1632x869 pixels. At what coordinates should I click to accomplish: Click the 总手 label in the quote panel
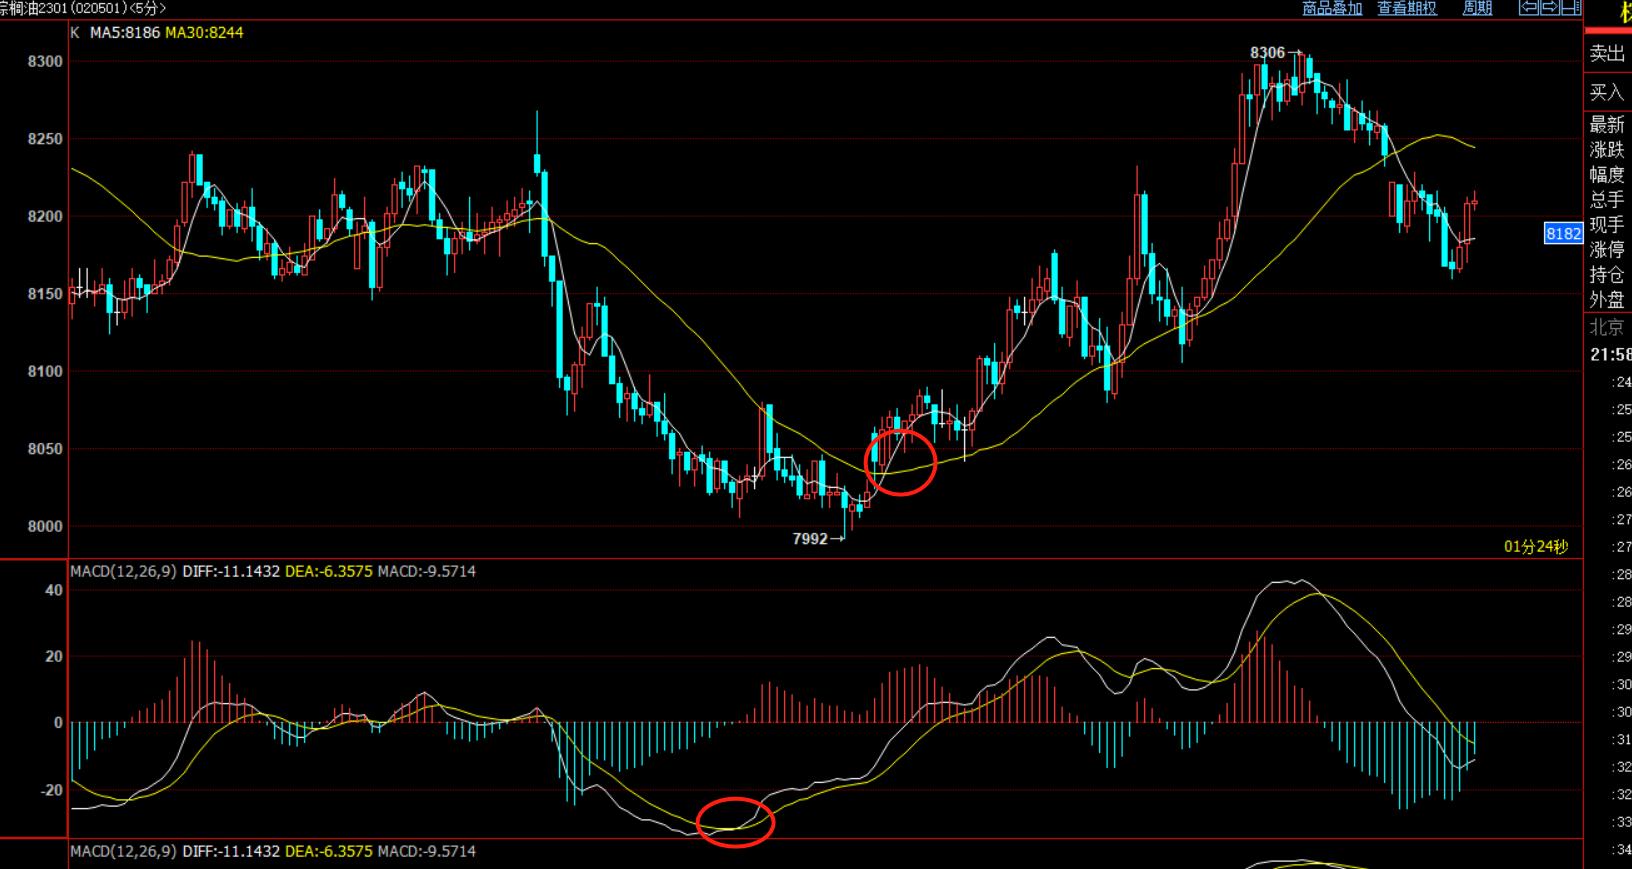click(x=1608, y=200)
